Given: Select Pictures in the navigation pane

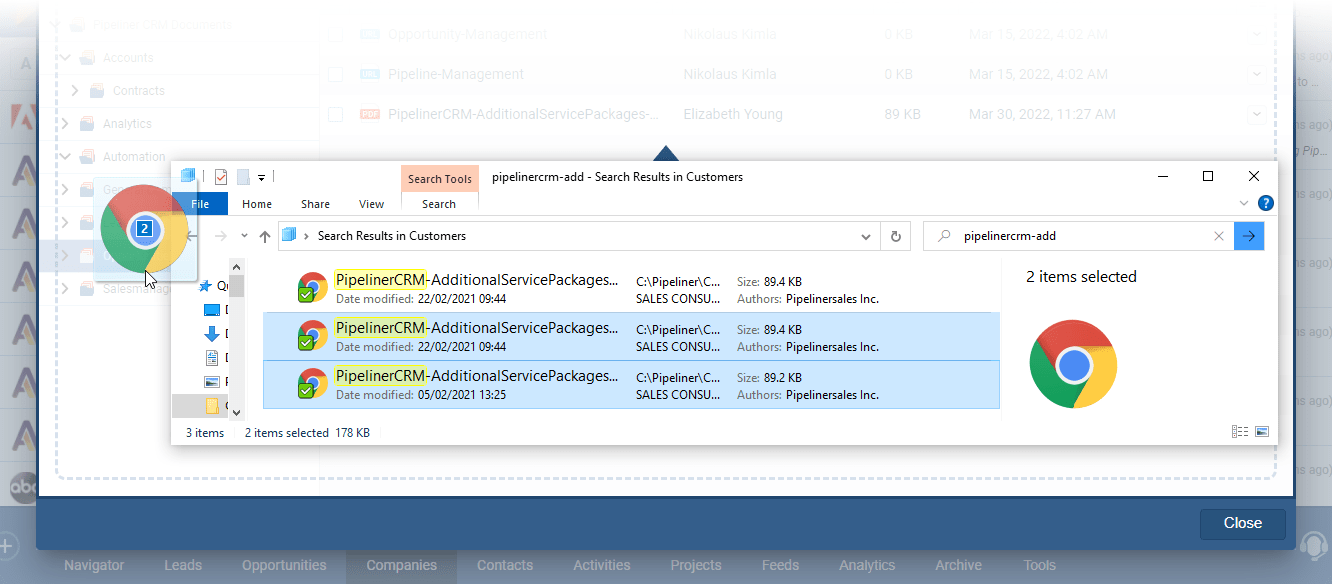Looking at the screenshot, I should 213,381.
